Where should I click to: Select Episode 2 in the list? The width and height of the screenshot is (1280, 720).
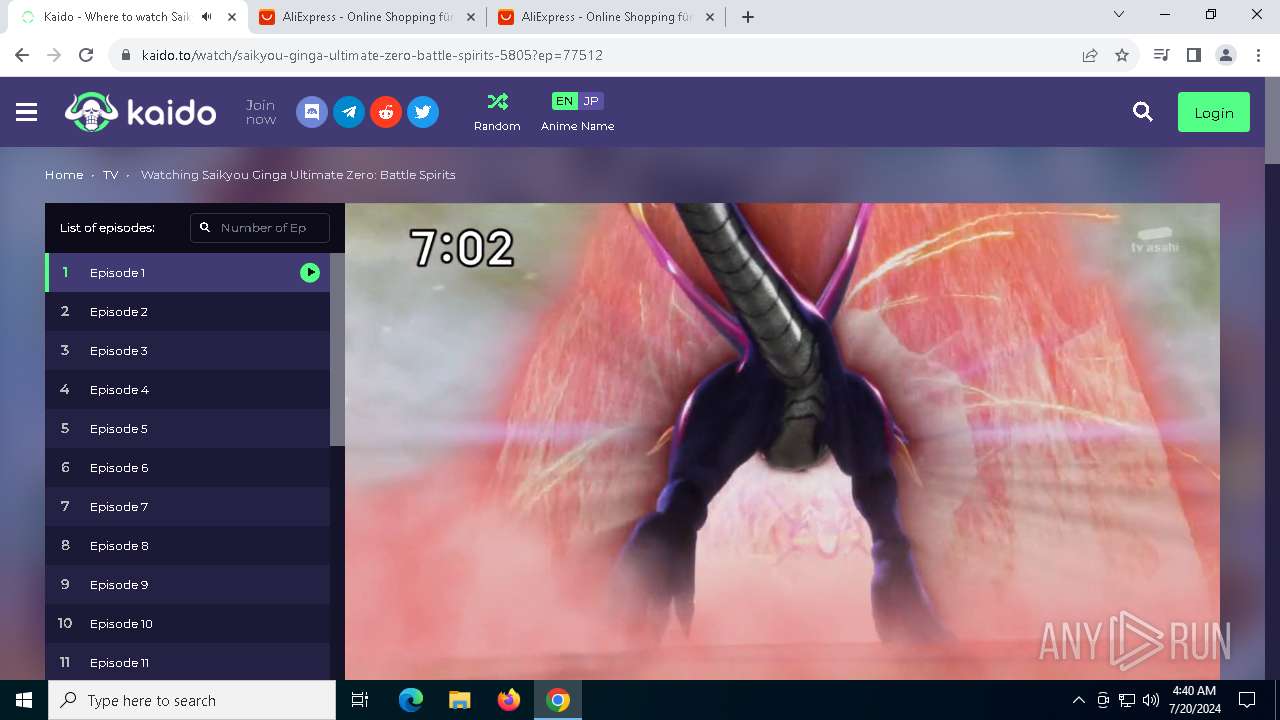click(187, 312)
